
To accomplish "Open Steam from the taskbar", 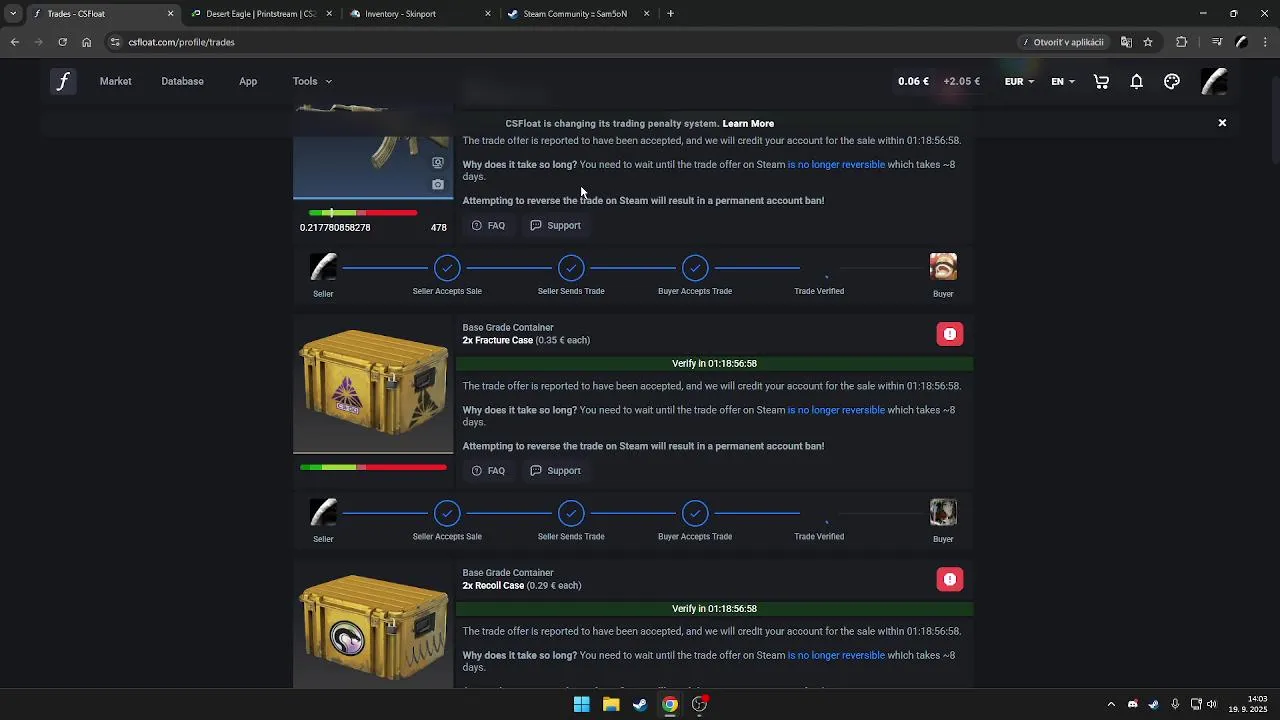I will (640, 704).
